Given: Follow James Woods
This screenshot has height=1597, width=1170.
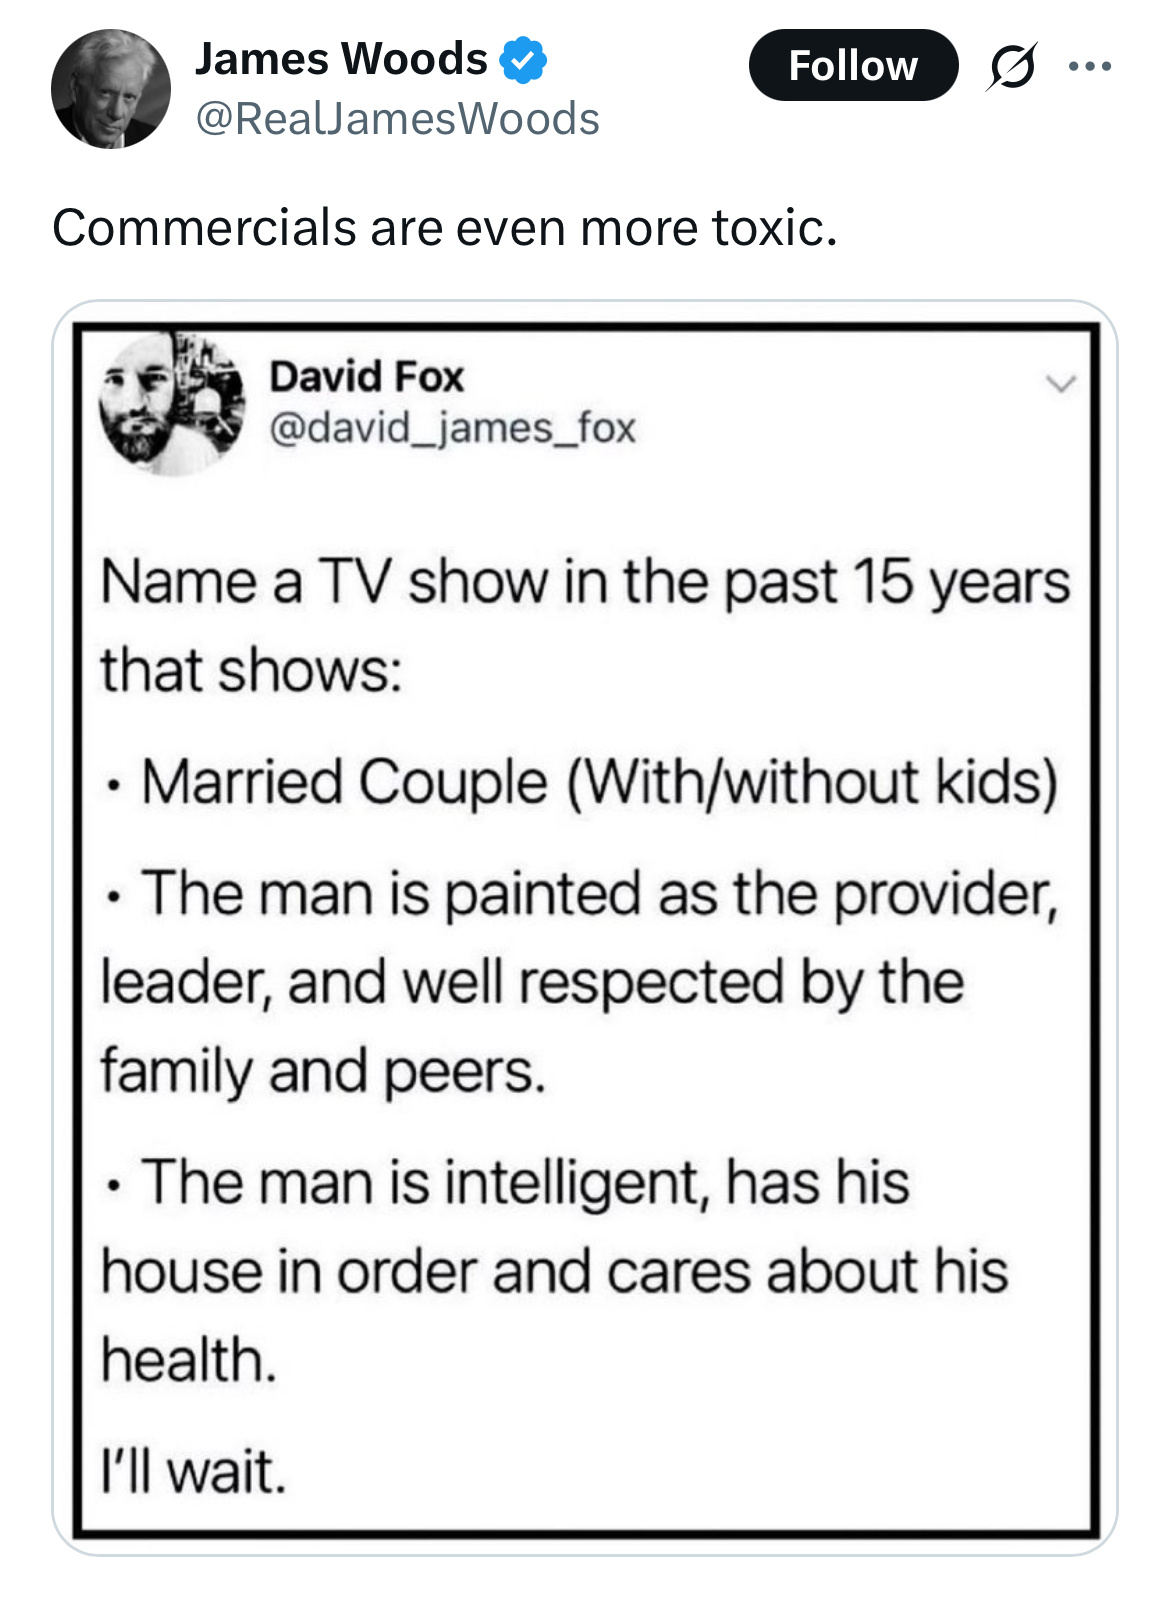Looking at the screenshot, I should coord(853,66).
